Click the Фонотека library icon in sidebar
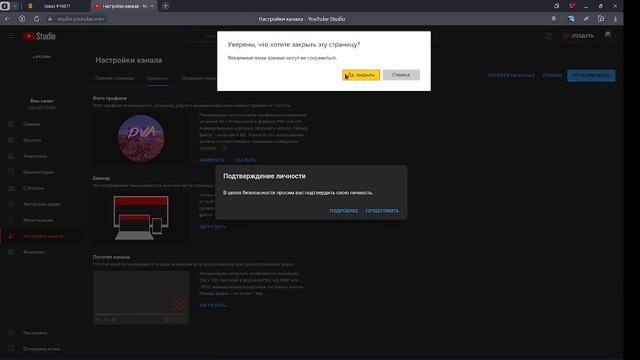The width and height of the screenshot is (640, 360). tap(11, 252)
